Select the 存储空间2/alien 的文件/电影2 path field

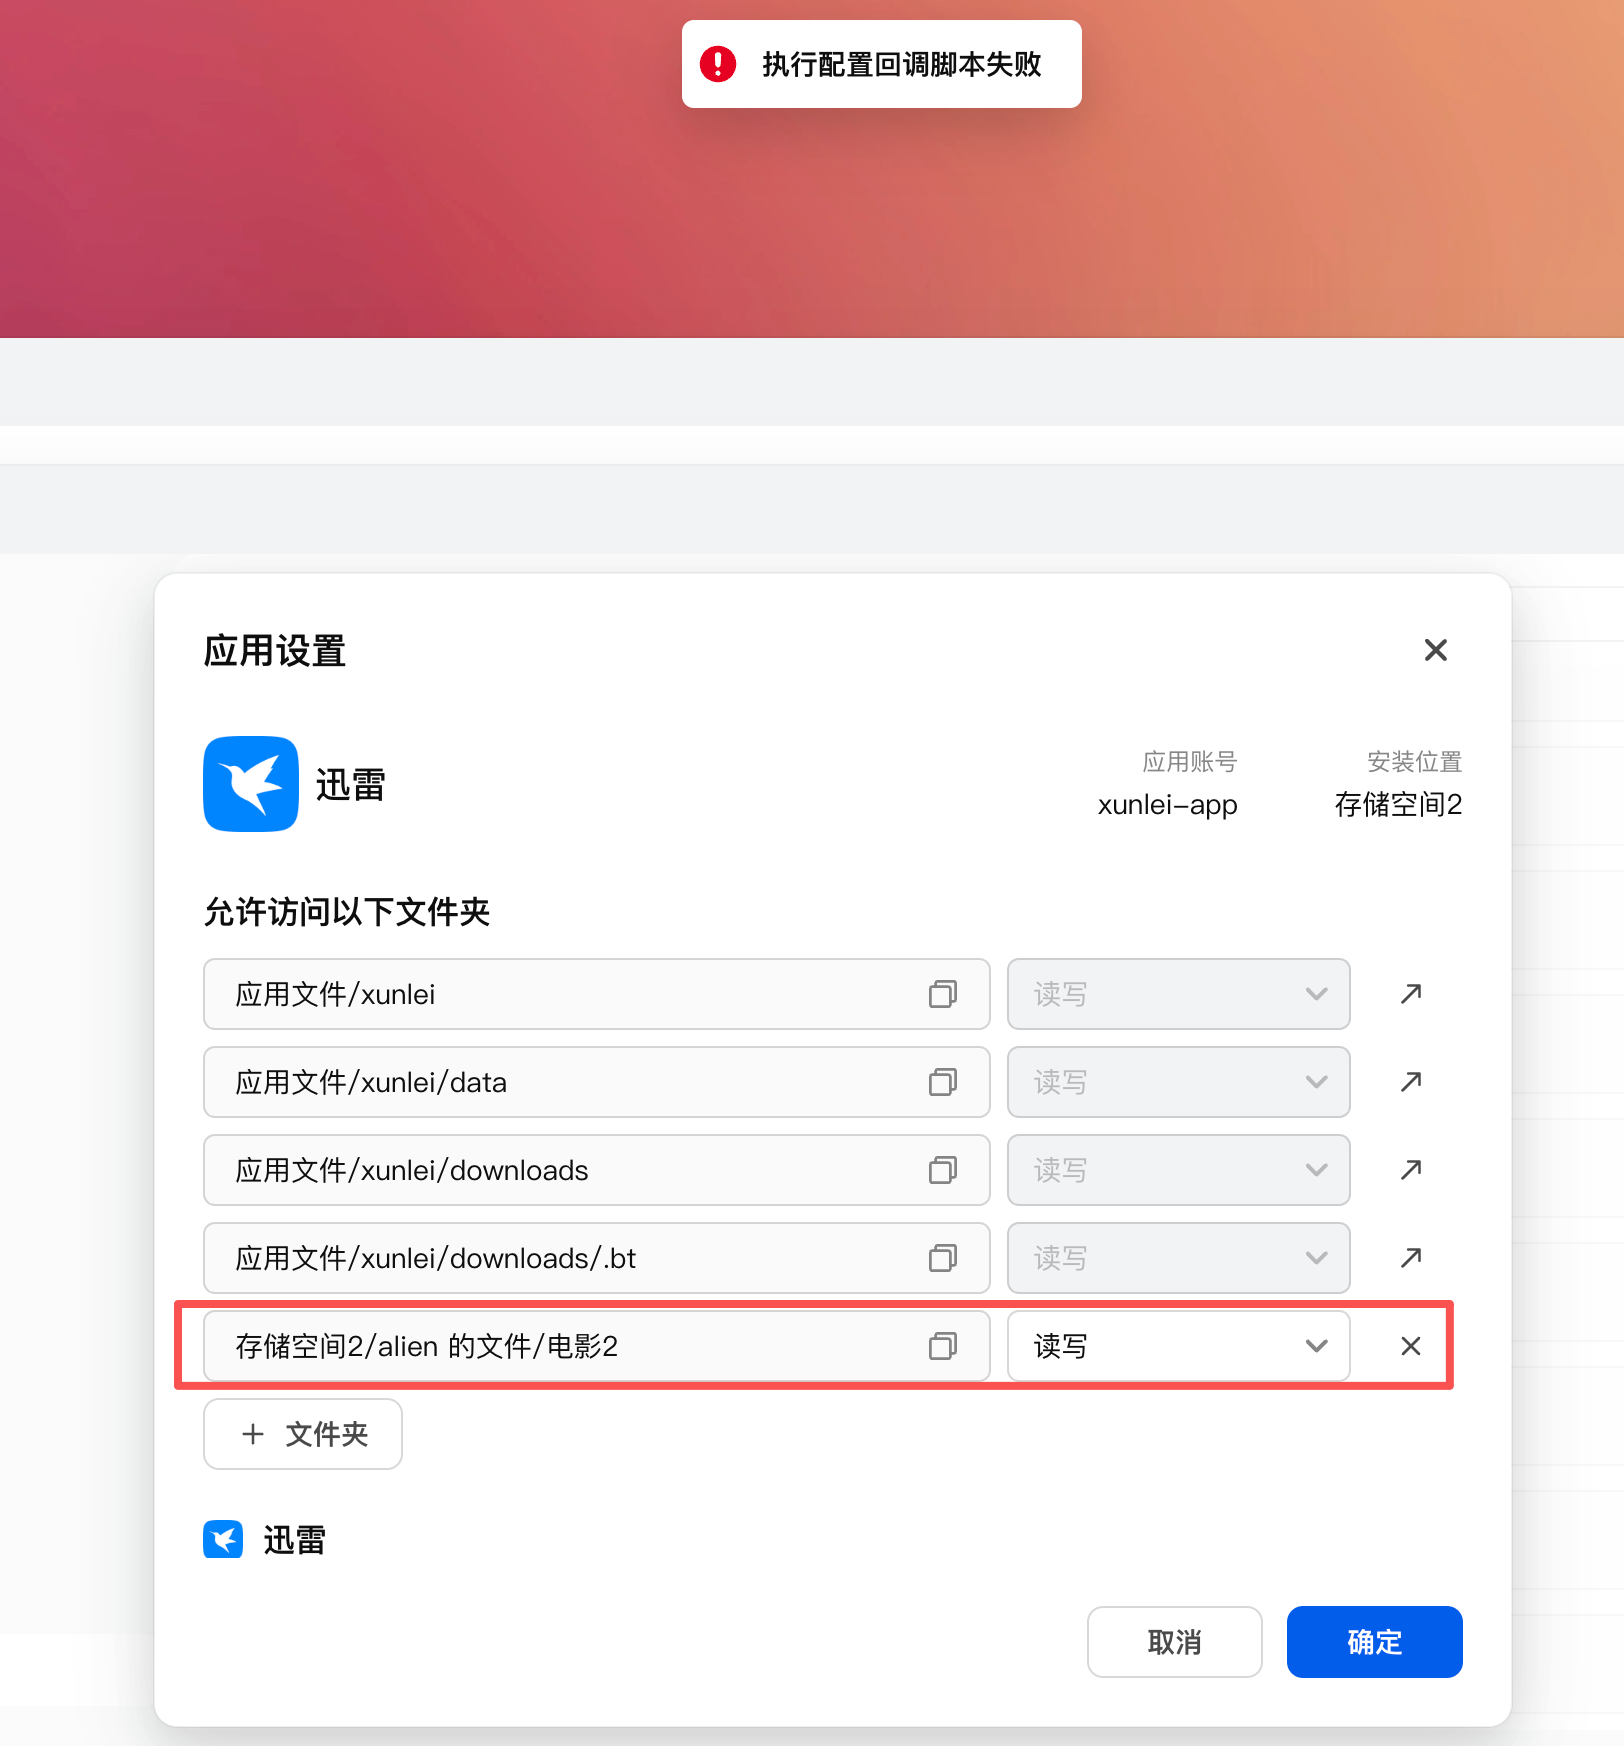[597, 1346]
